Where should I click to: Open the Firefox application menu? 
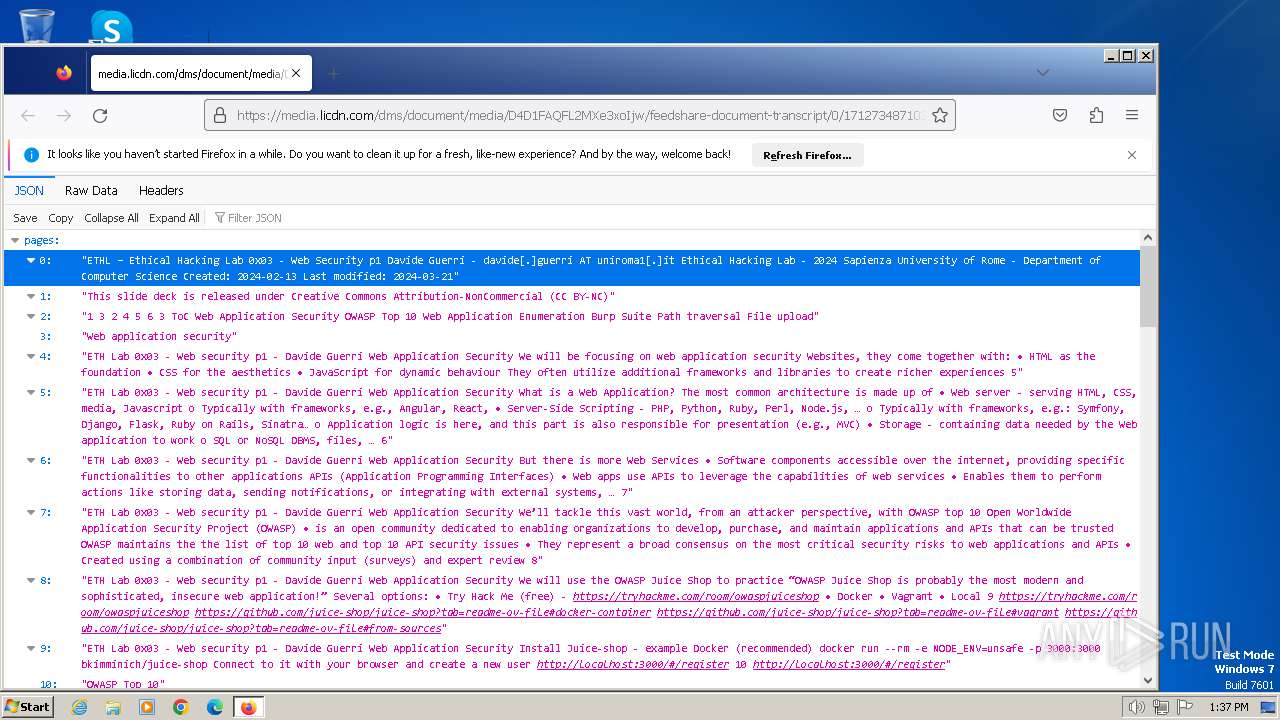tap(1132, 116)
